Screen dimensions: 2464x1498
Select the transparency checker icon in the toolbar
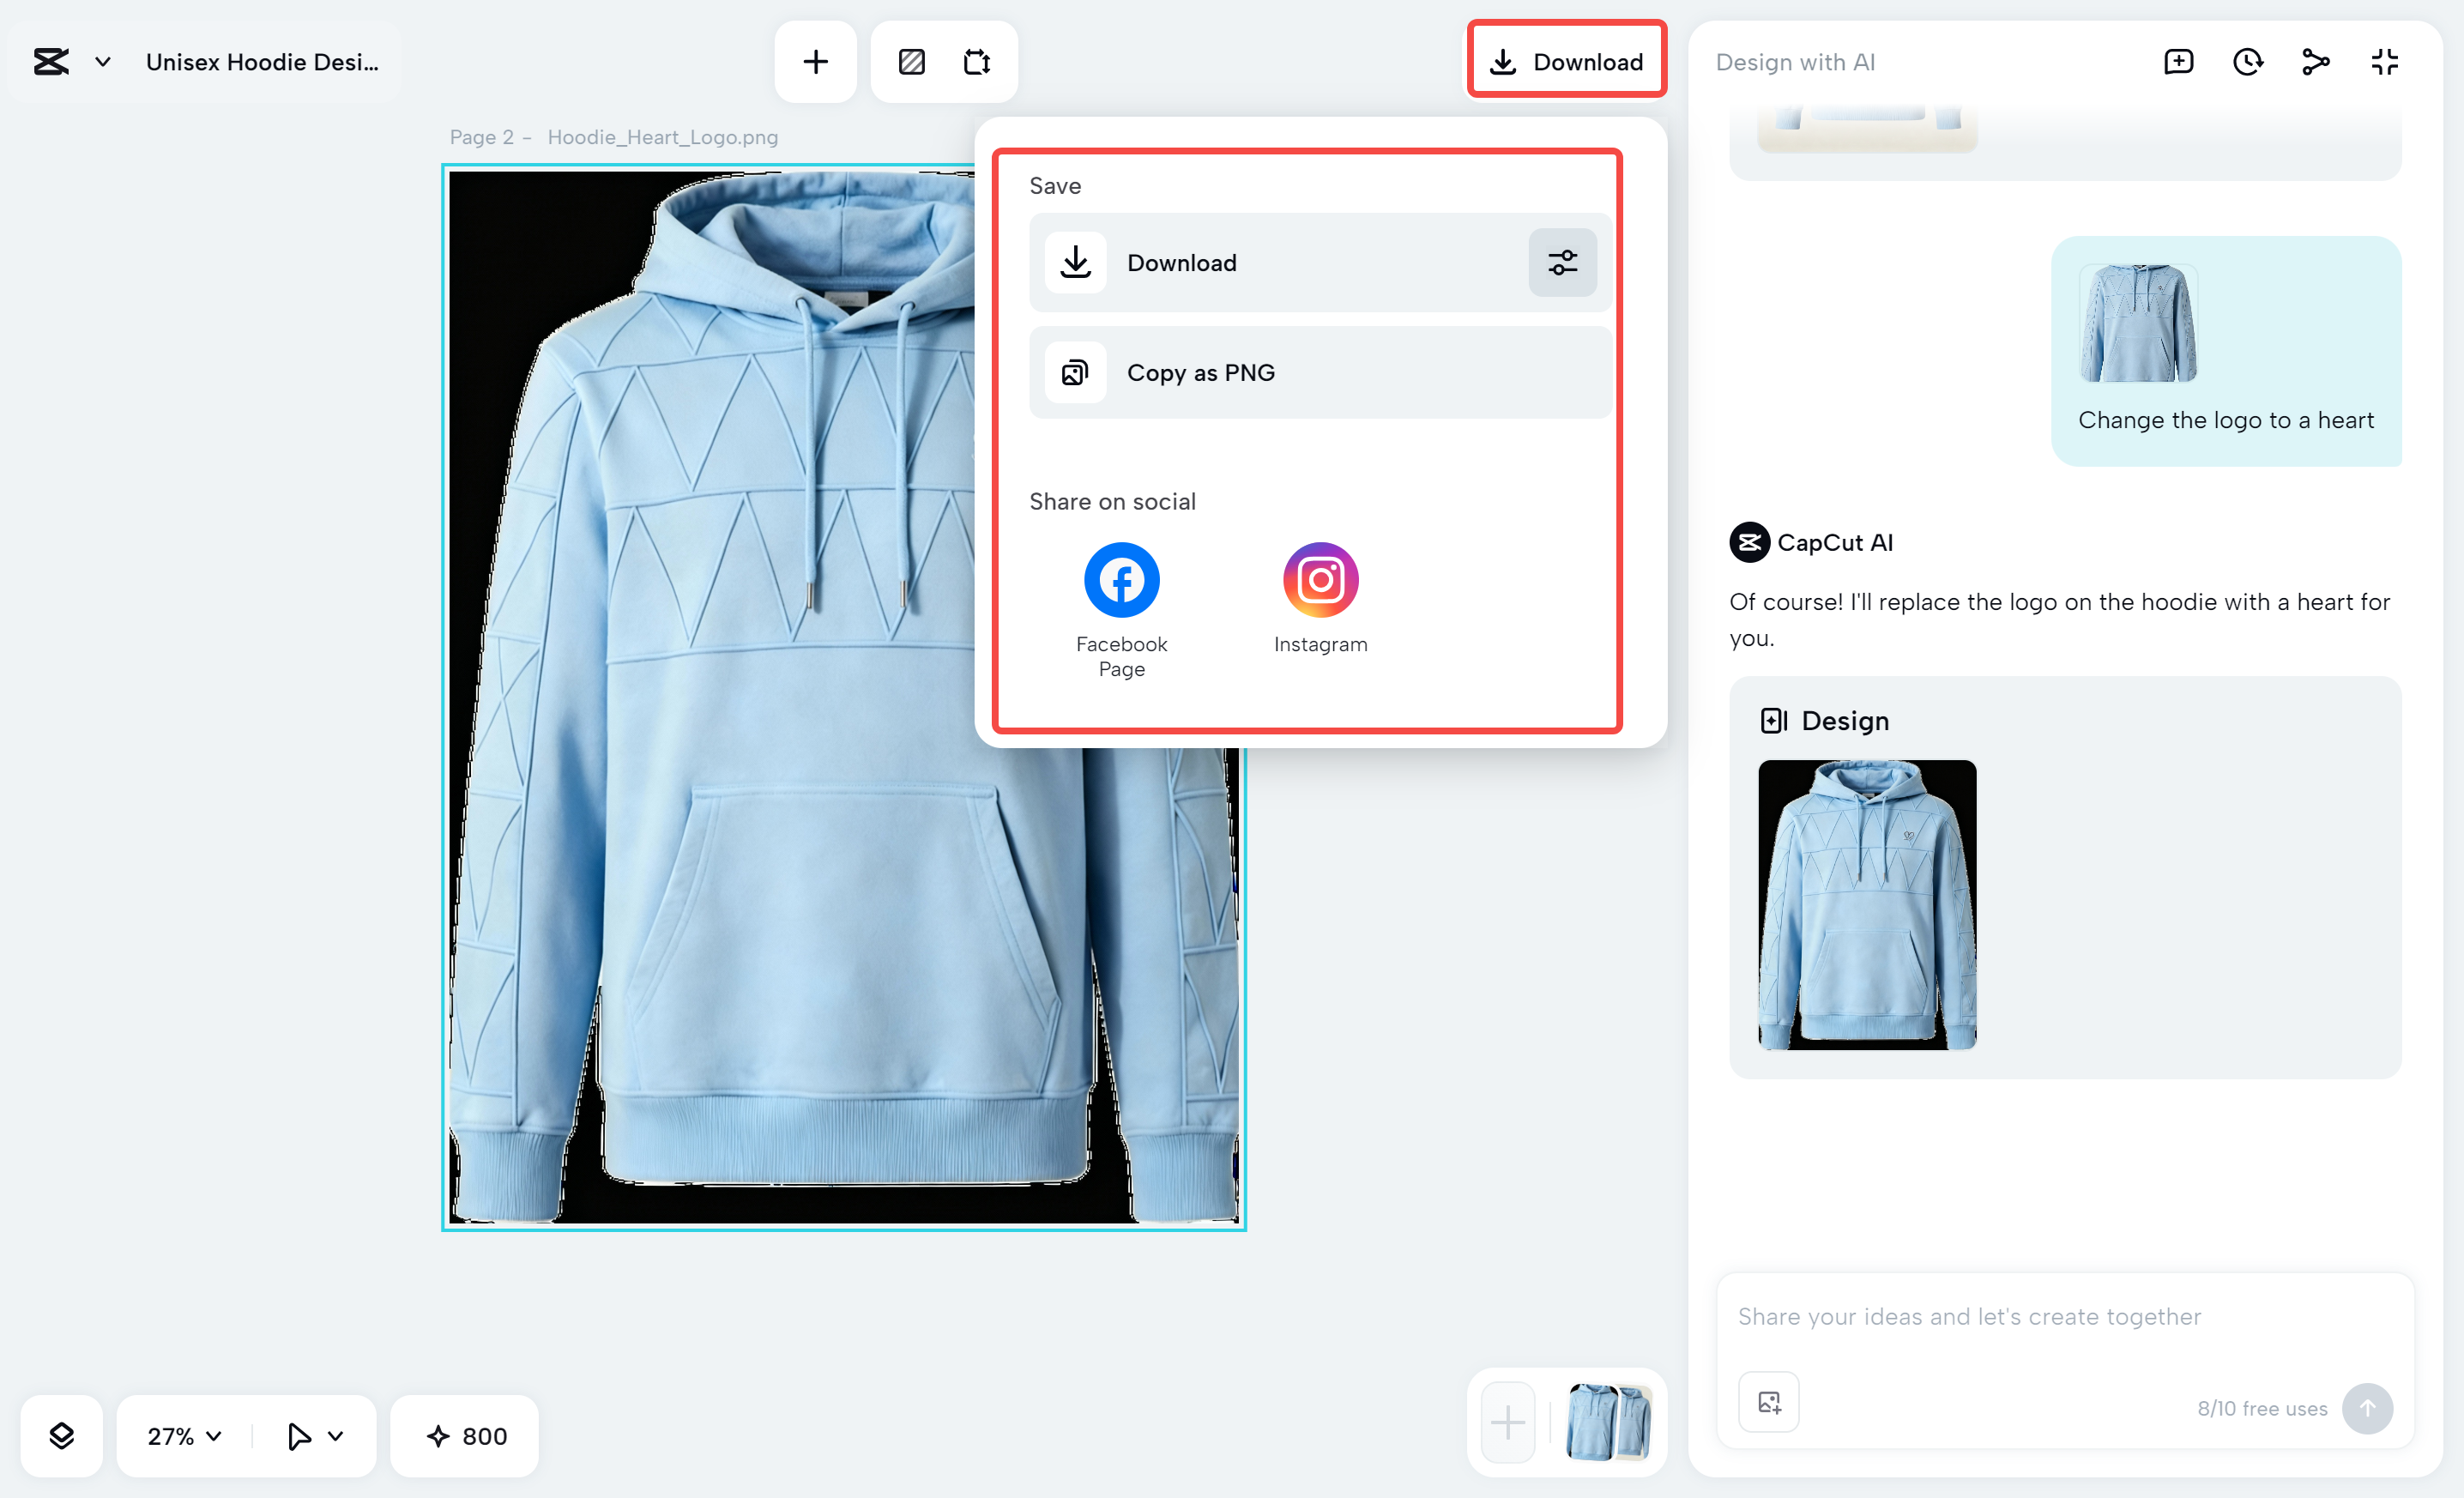point(911,61)
